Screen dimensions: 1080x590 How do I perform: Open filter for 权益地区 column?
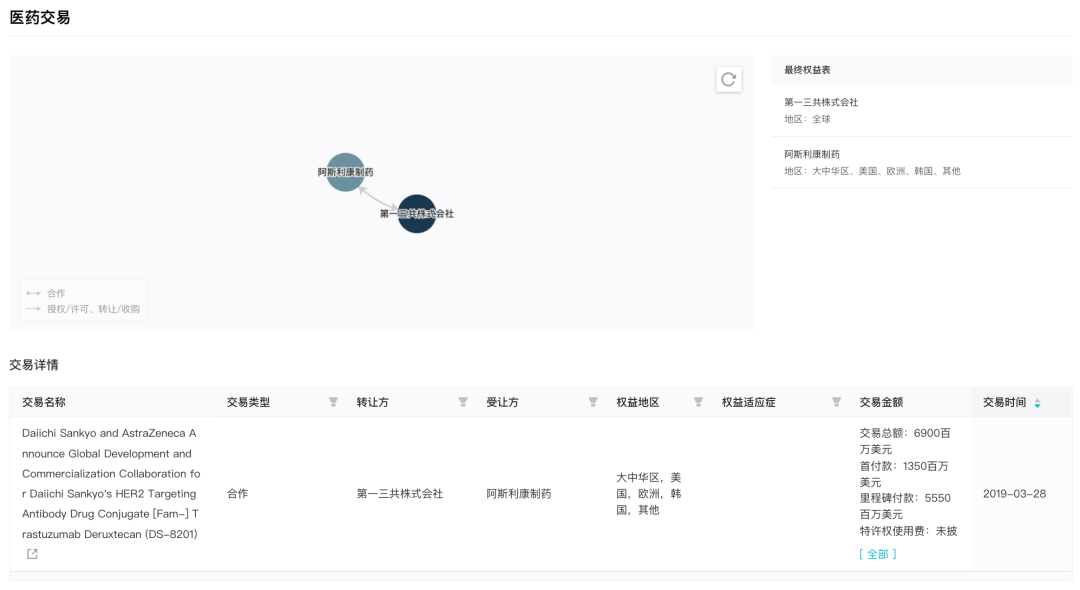pos(698,402)
